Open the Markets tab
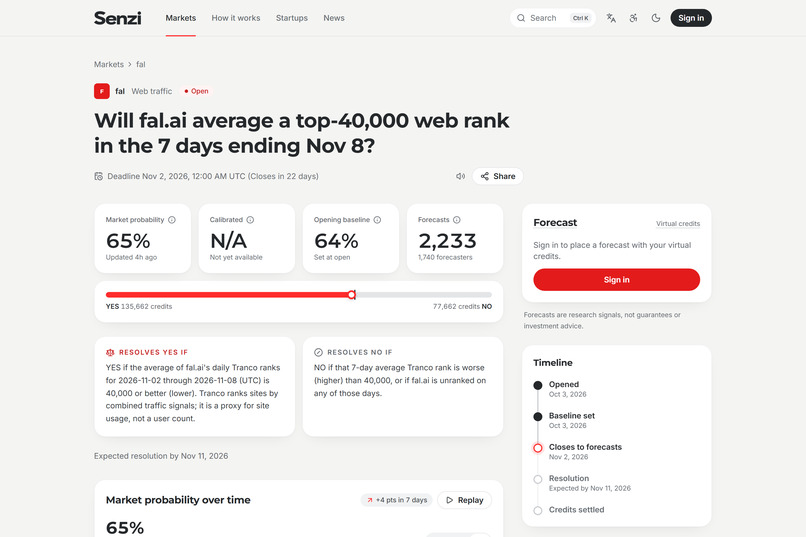 (x=180, y=18)
